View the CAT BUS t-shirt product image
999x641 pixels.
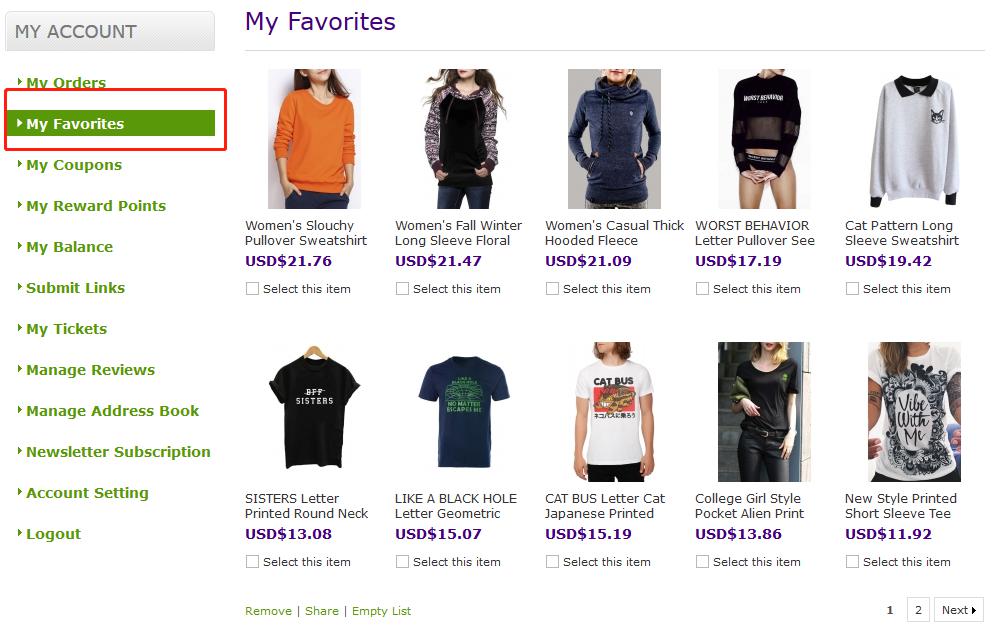pyautogui.click(x=614, y=412)
